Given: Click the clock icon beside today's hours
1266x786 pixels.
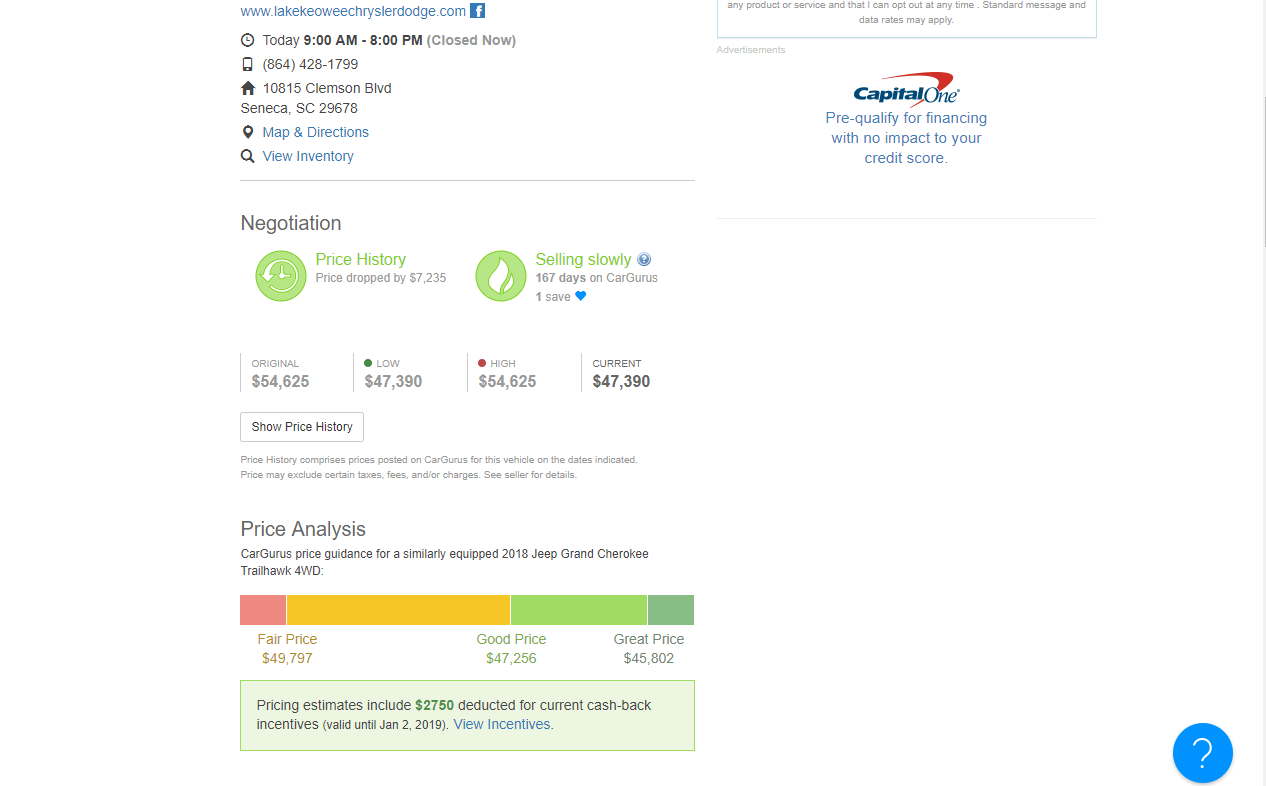Looking at the screenshot, I should click(x=248, y=40).
